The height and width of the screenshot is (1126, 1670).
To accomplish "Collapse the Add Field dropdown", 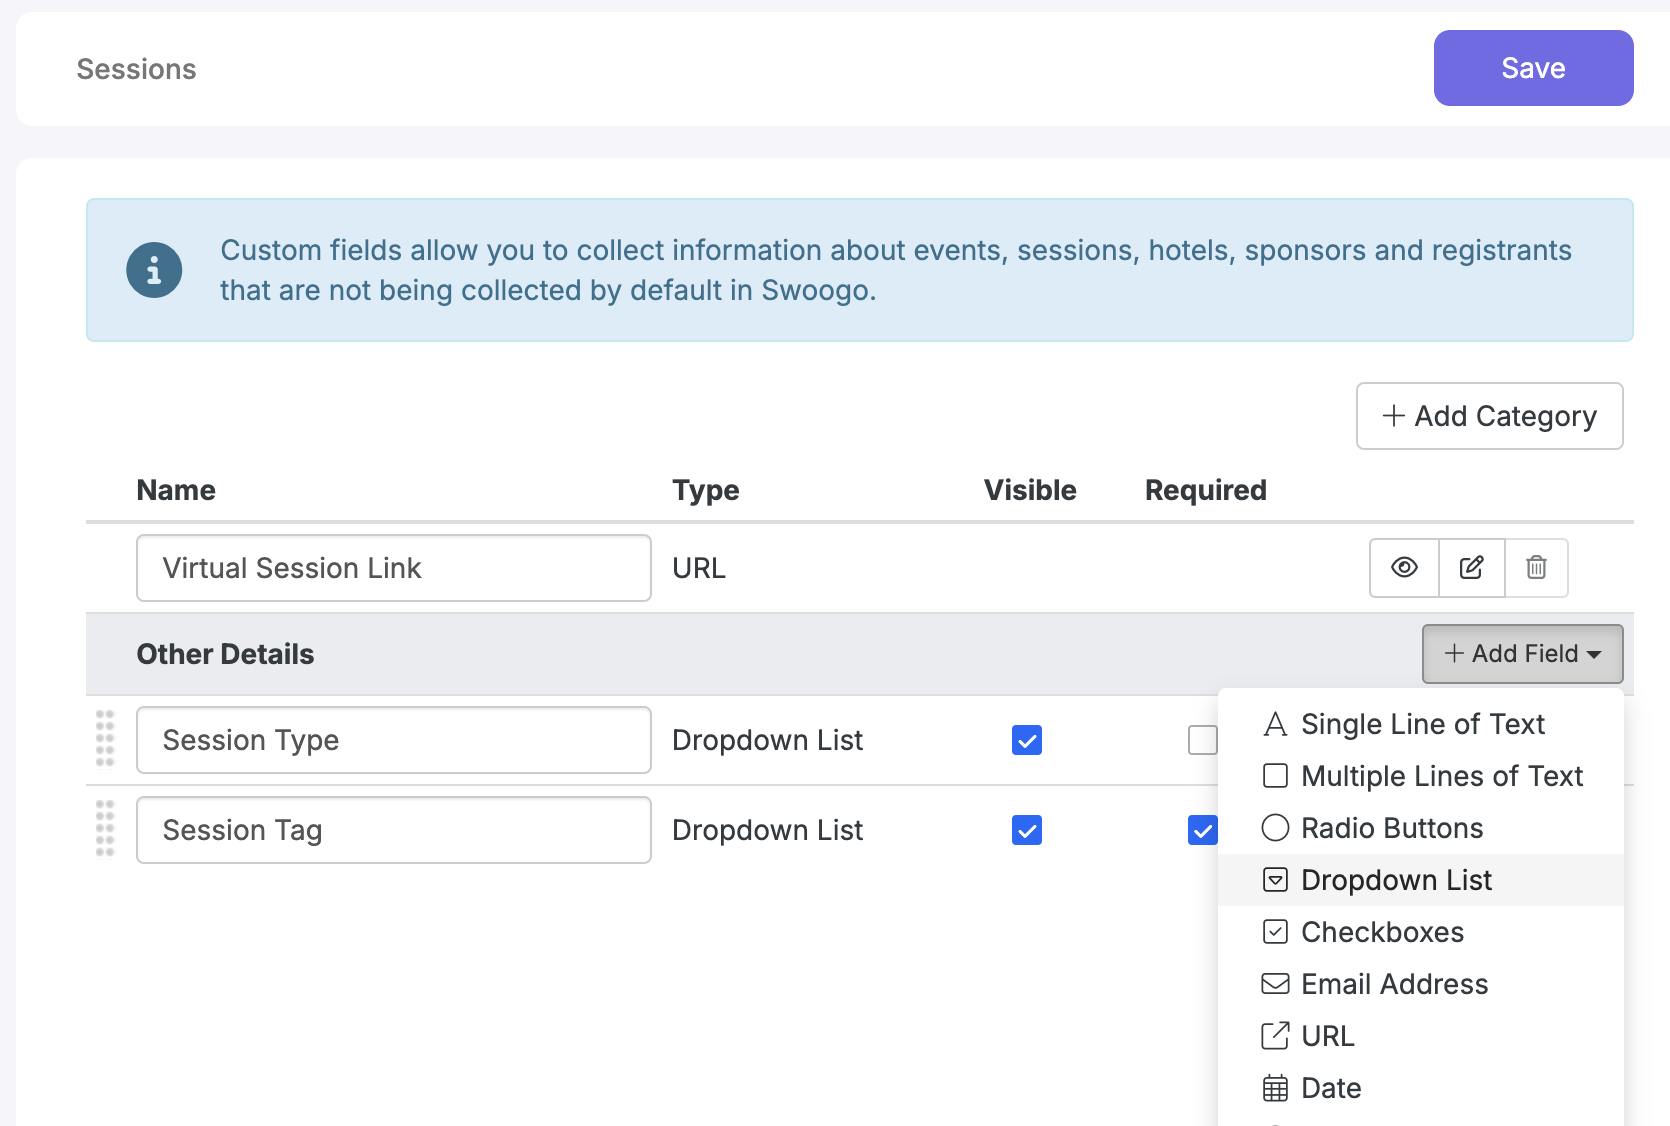I will coord(1522,654).
